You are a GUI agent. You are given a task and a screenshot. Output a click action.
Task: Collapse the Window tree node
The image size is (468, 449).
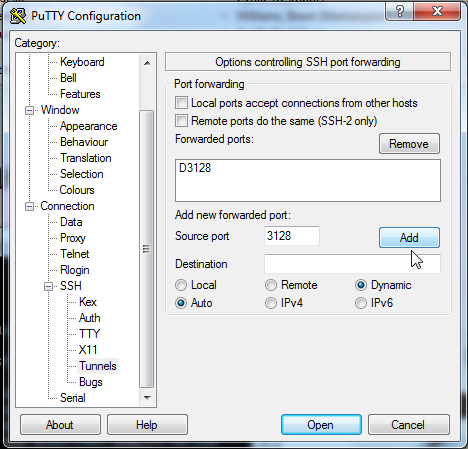(x=29, y=110)
